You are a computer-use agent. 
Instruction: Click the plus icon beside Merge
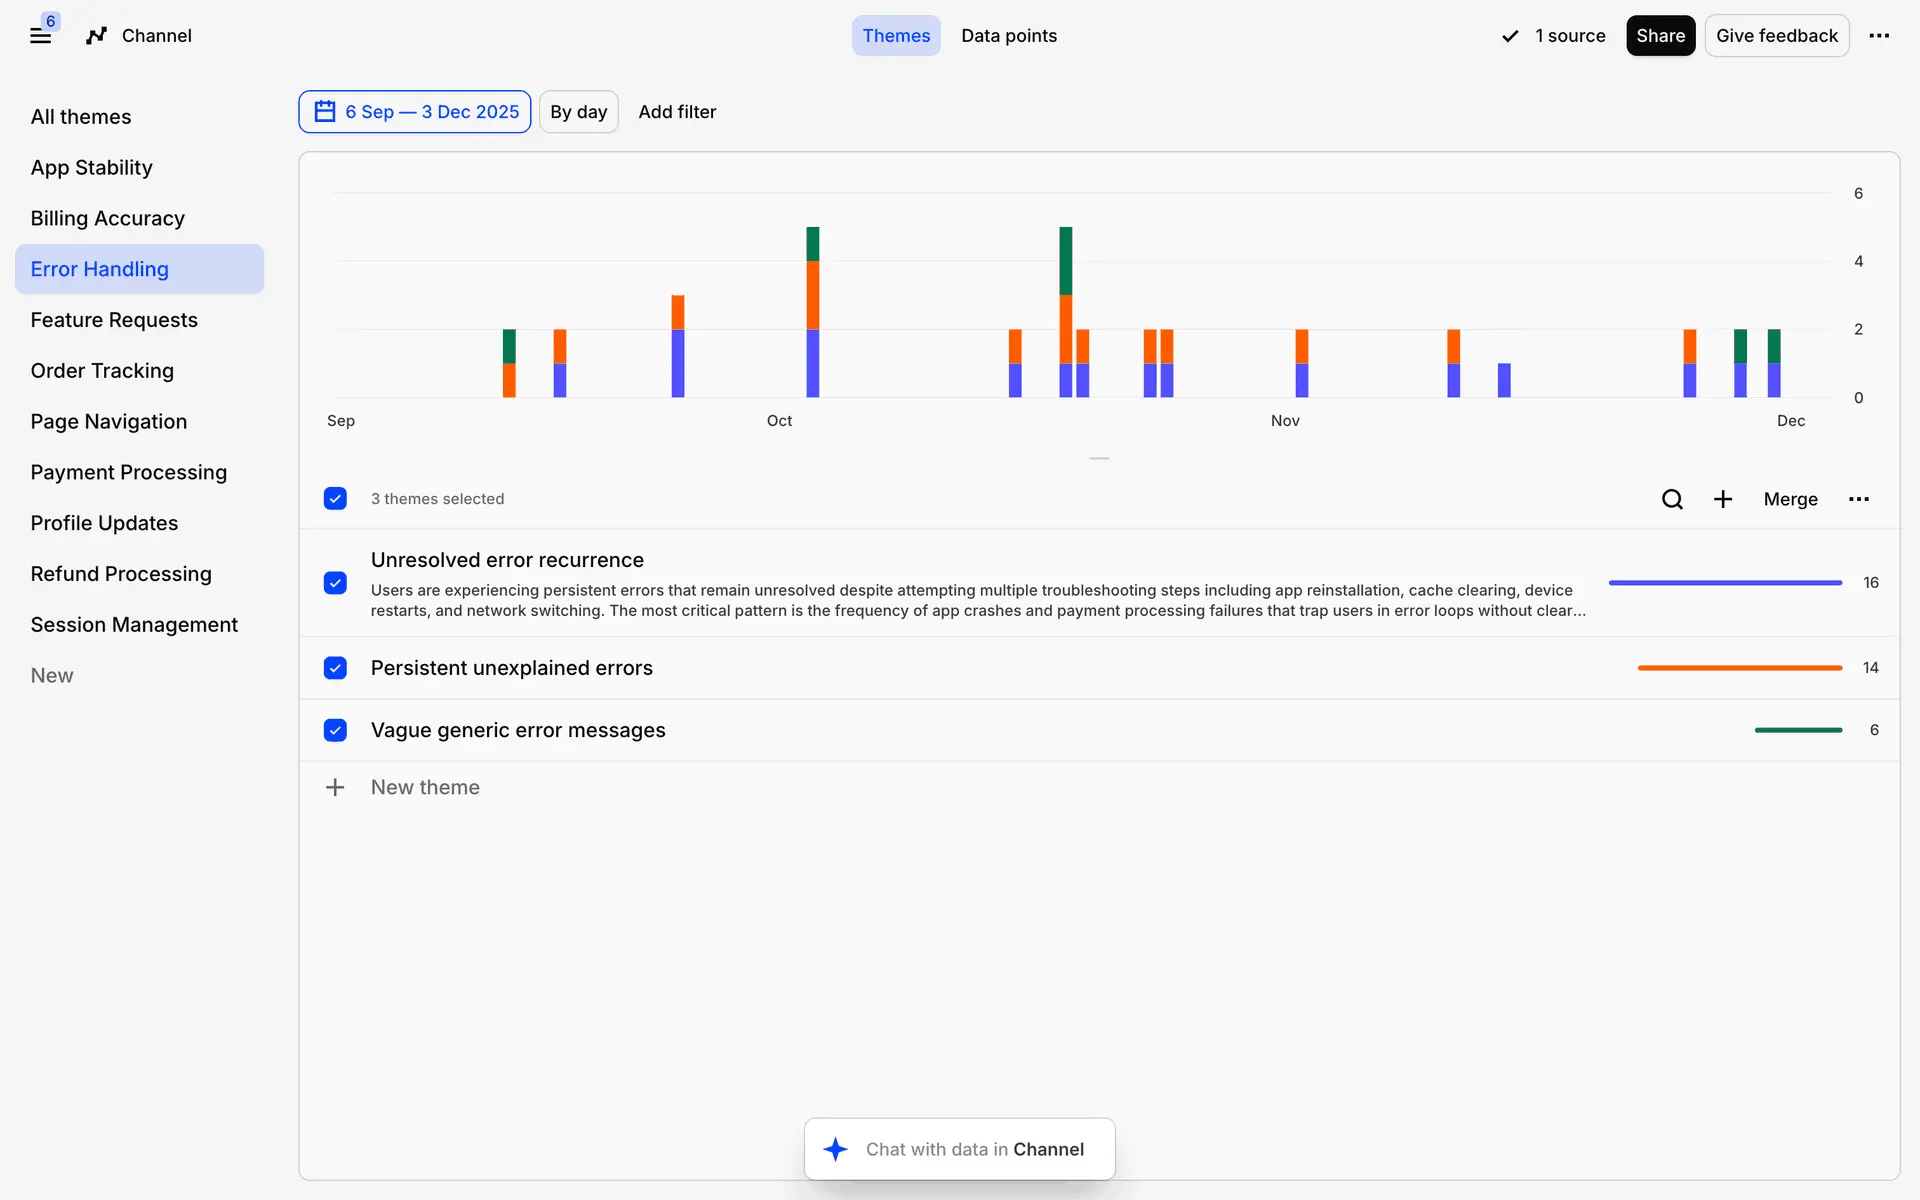pos(1723,499)
